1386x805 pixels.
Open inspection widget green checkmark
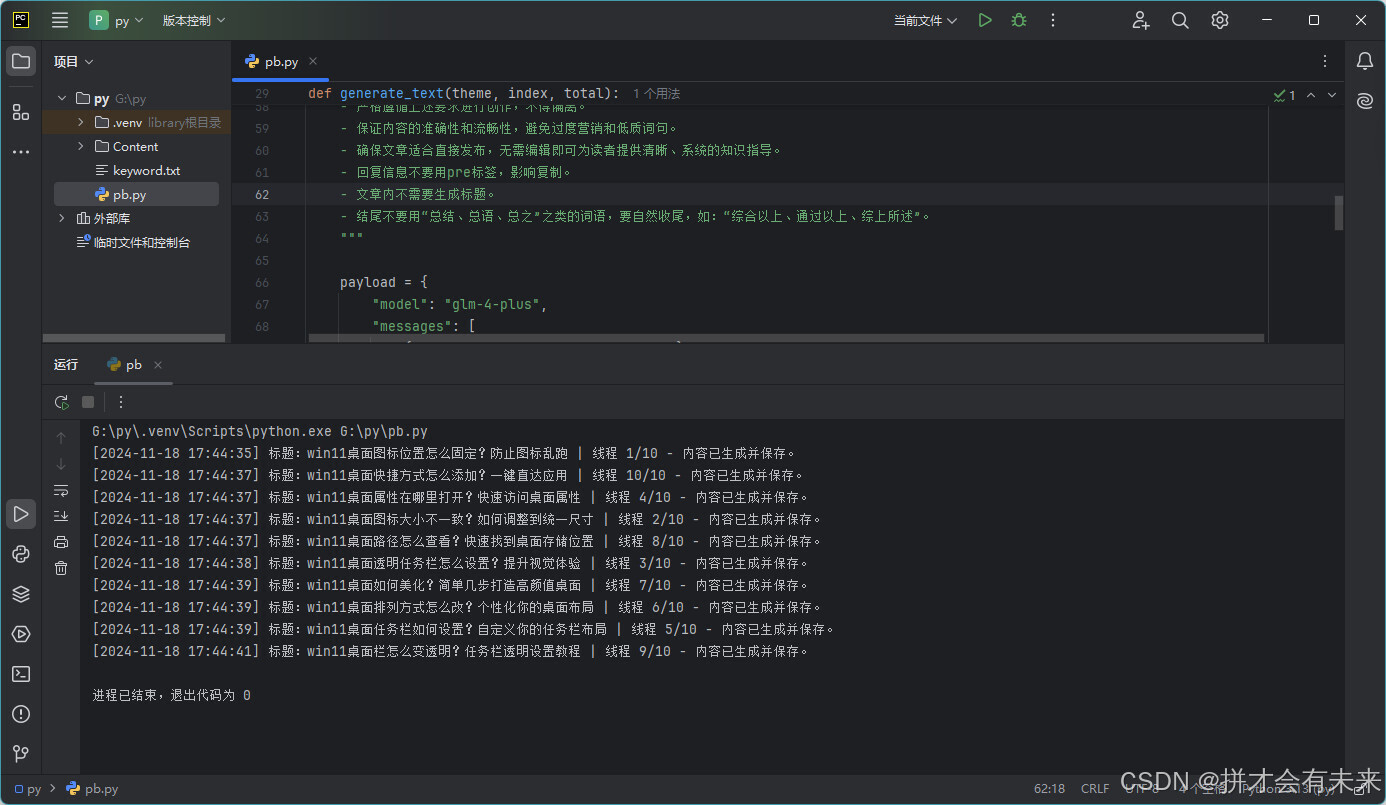[x=1285, y=95]
